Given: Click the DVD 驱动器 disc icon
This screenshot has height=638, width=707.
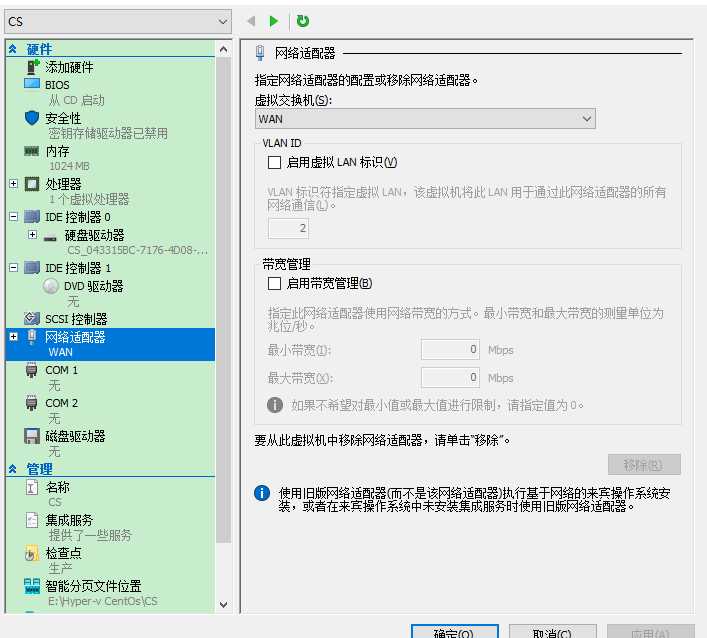Looking at the screenshot, I should coord(51,286).
